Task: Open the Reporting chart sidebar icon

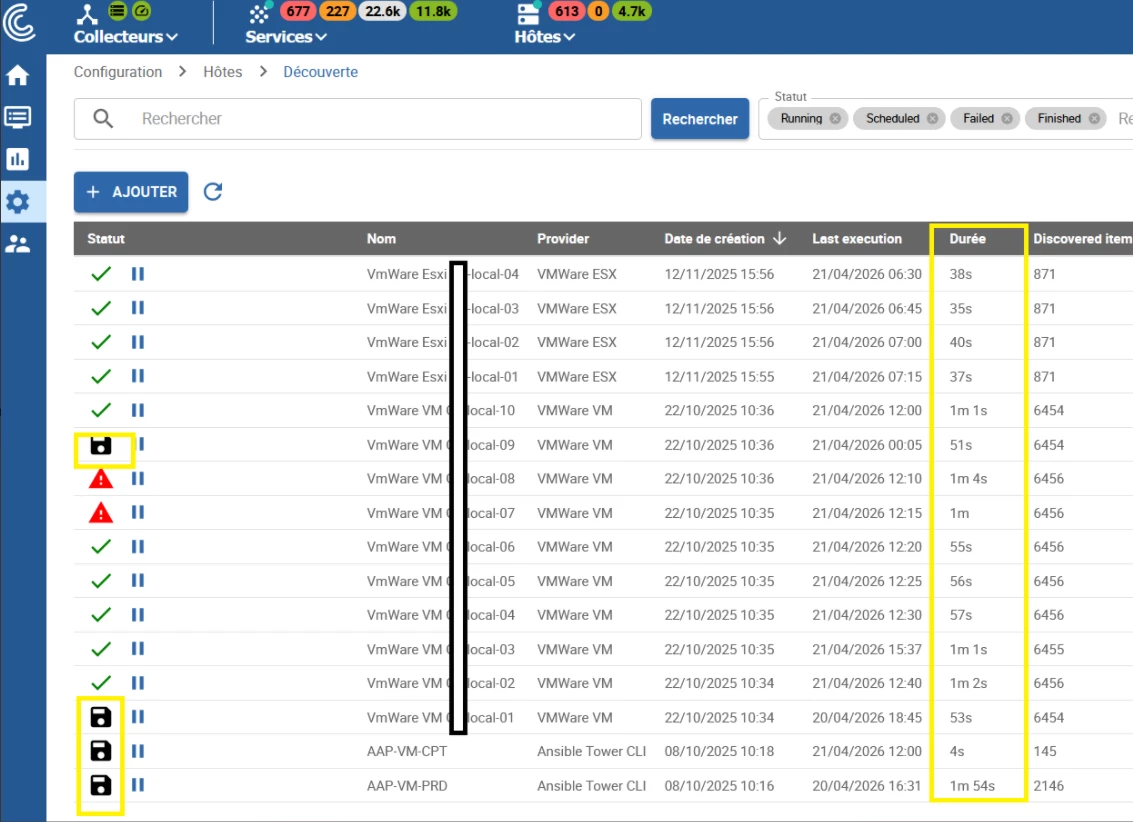Action: pos(17,159)
